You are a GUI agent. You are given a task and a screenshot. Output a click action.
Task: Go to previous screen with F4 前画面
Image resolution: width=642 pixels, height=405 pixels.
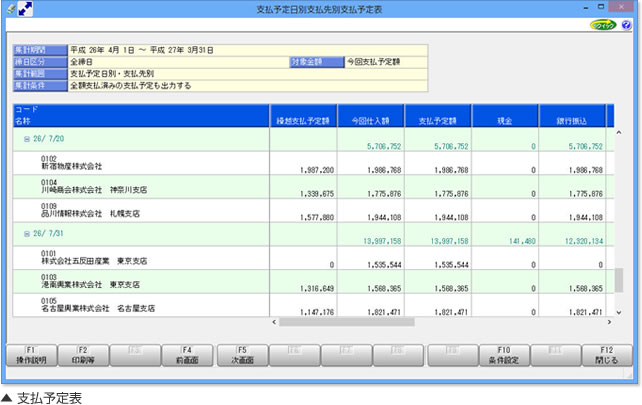(x=185, y=356)
